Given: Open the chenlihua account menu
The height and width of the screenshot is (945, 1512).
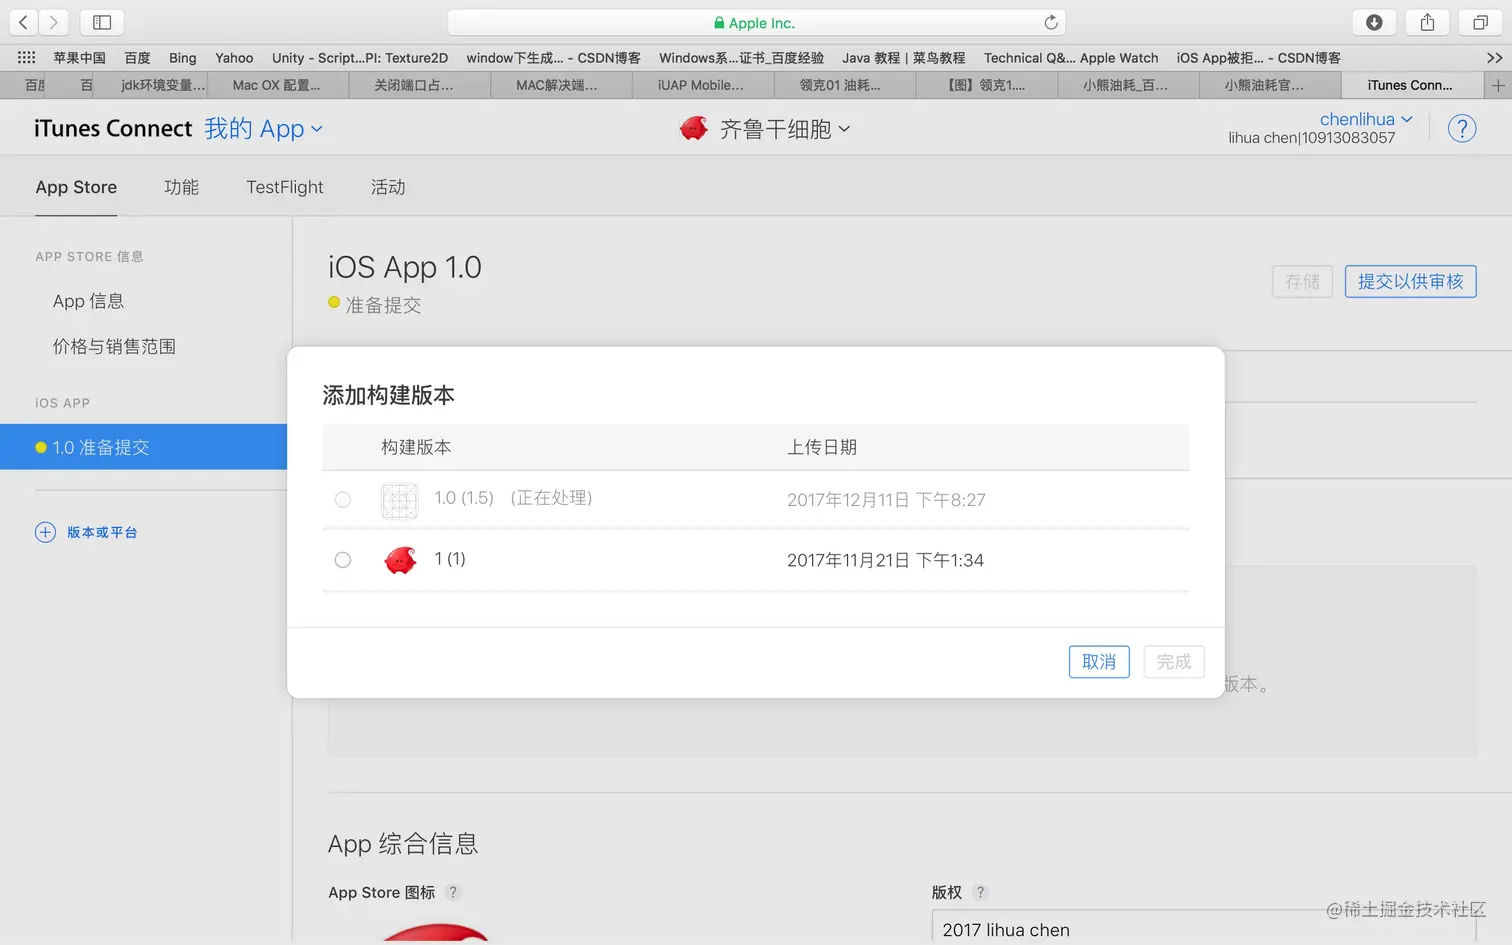Looking at the screenshot, I should click(x=1366, y=119).
